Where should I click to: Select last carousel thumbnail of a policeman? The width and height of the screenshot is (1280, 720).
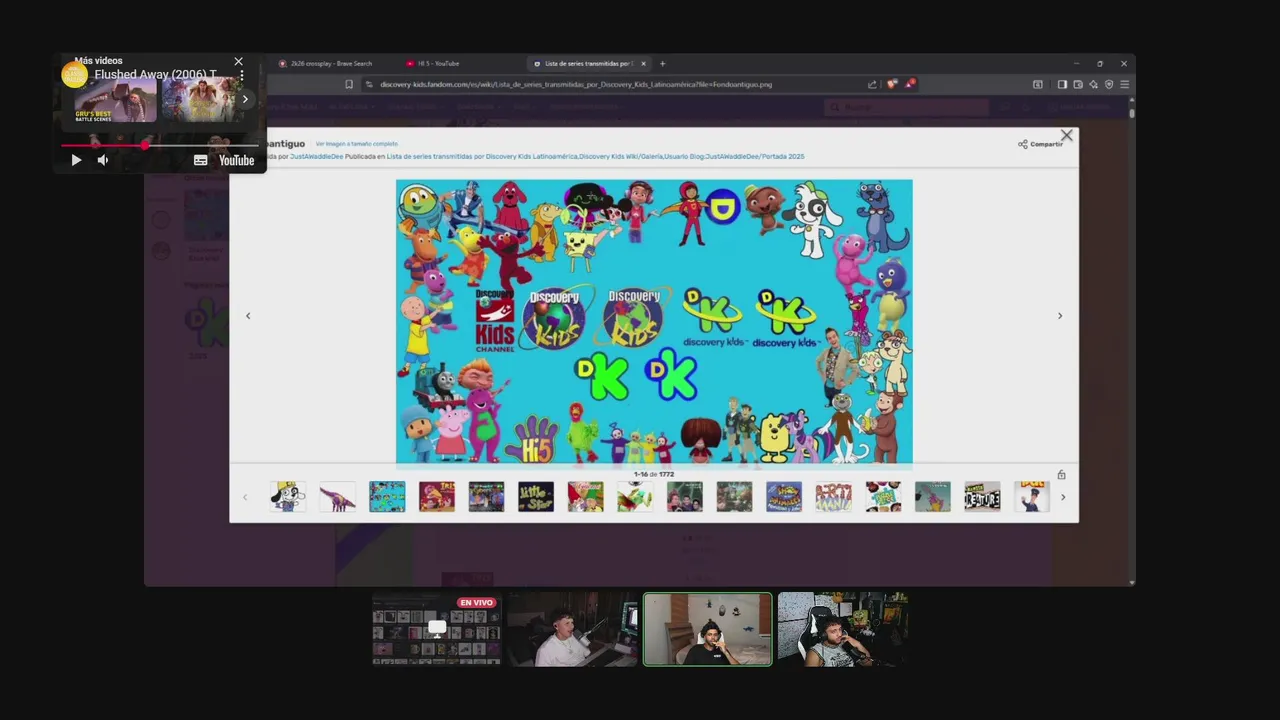click(1031, 496)
